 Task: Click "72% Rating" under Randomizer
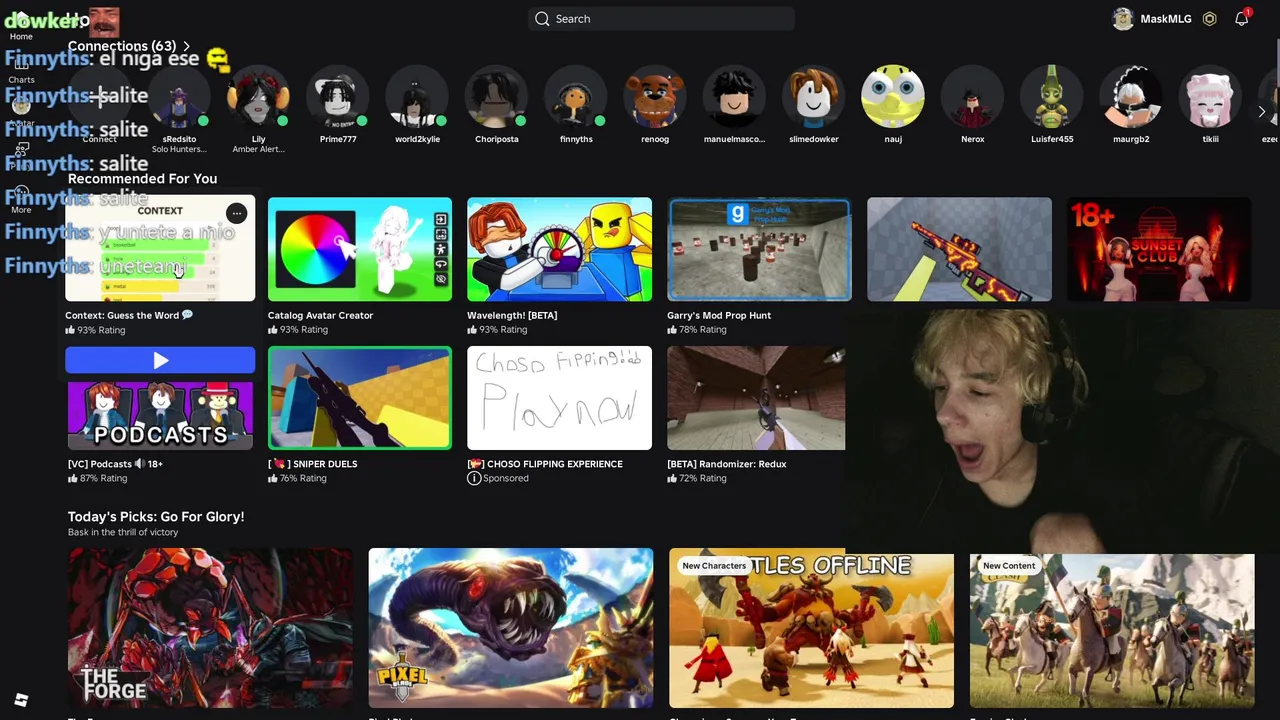[x=697, y=478]
